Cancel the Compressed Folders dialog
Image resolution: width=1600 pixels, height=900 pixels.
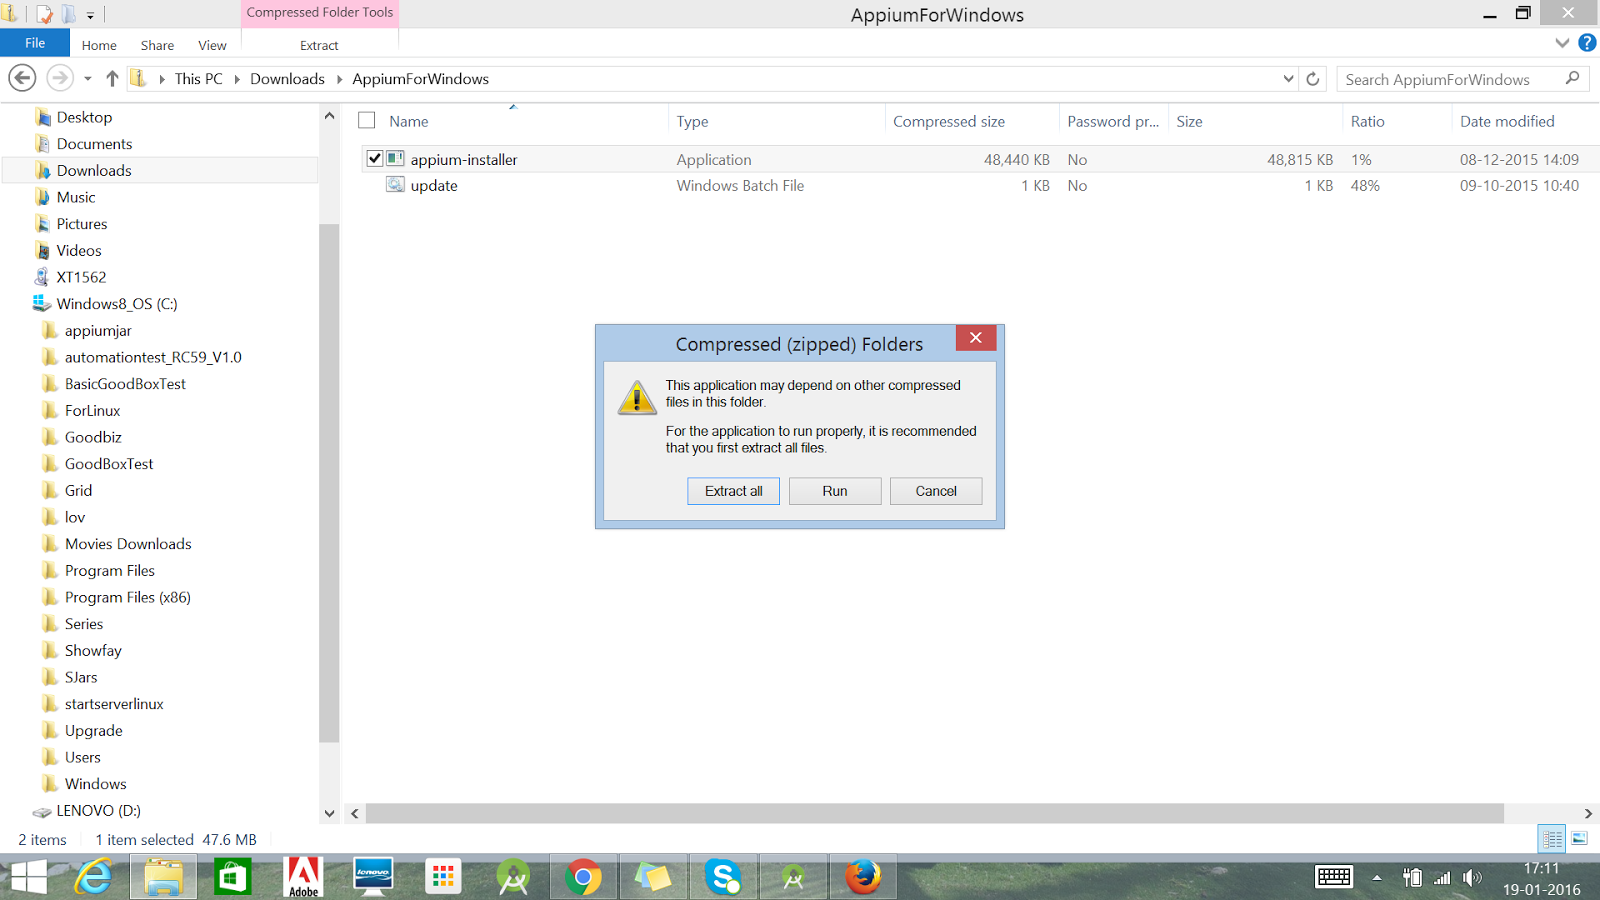(x=936, y=491)
